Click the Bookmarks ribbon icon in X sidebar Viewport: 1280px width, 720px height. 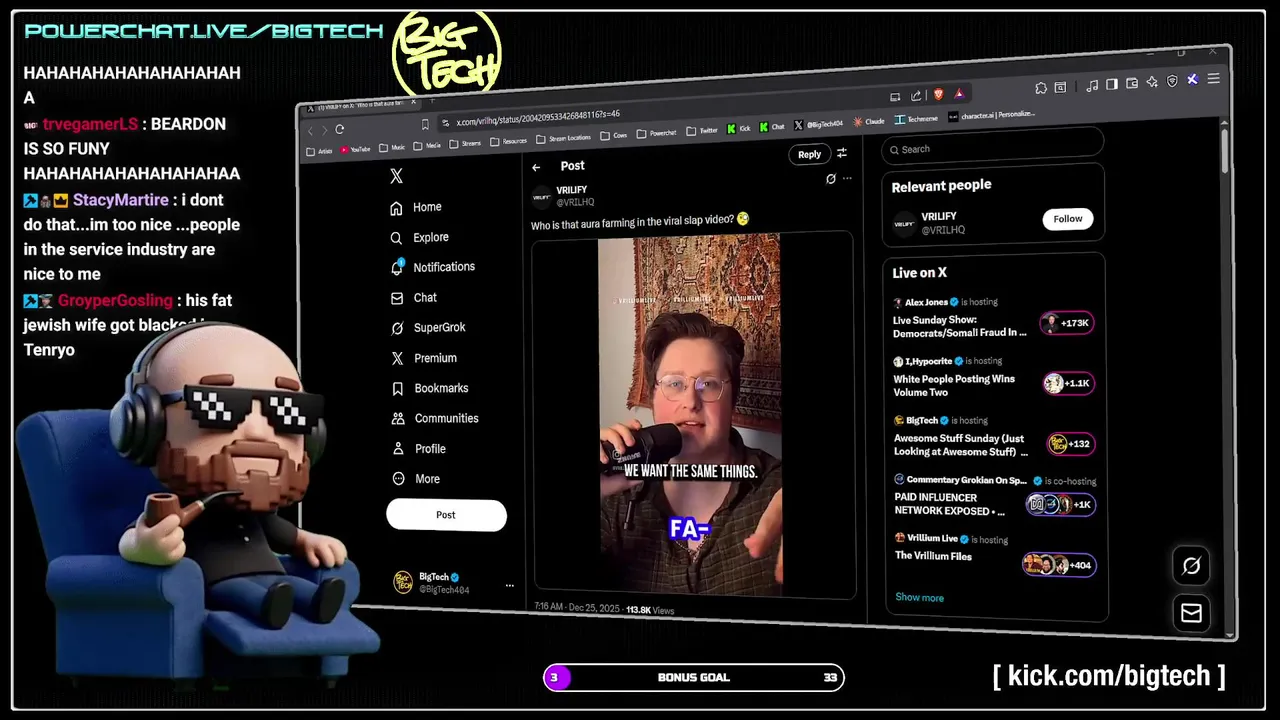pos(397,388)
